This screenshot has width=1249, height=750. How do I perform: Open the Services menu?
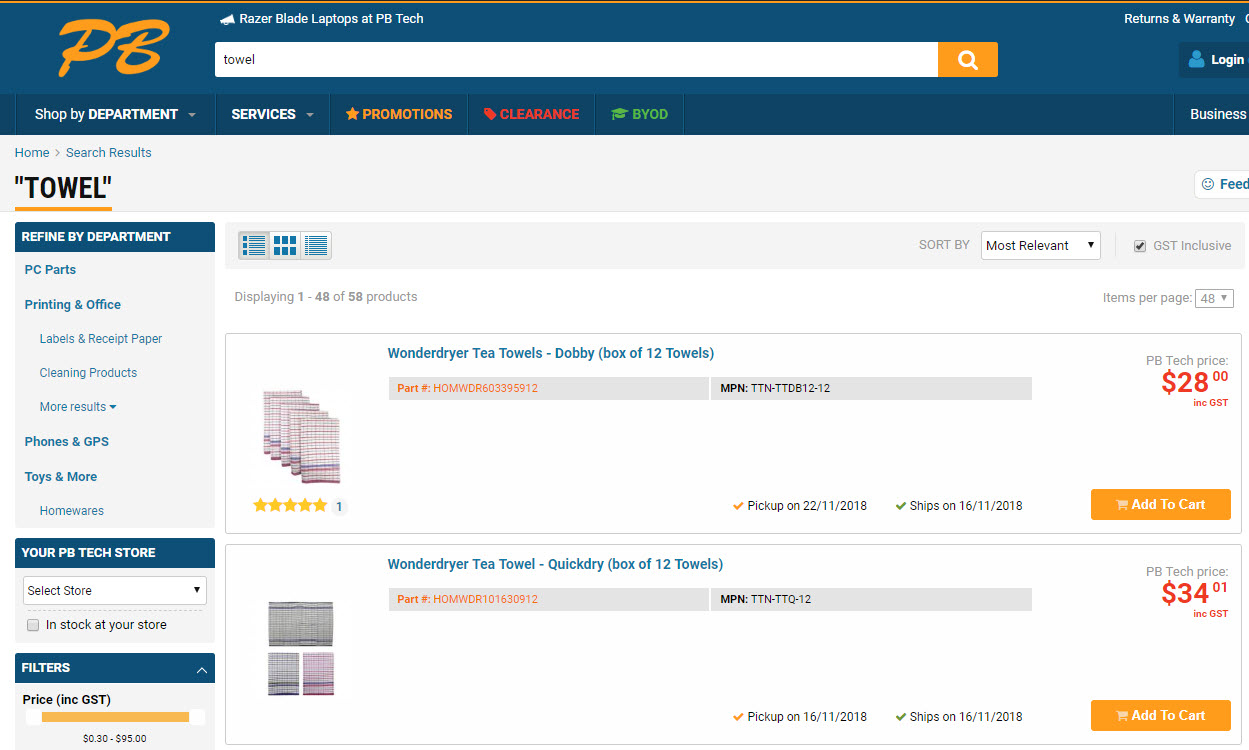tap(272, 114)
